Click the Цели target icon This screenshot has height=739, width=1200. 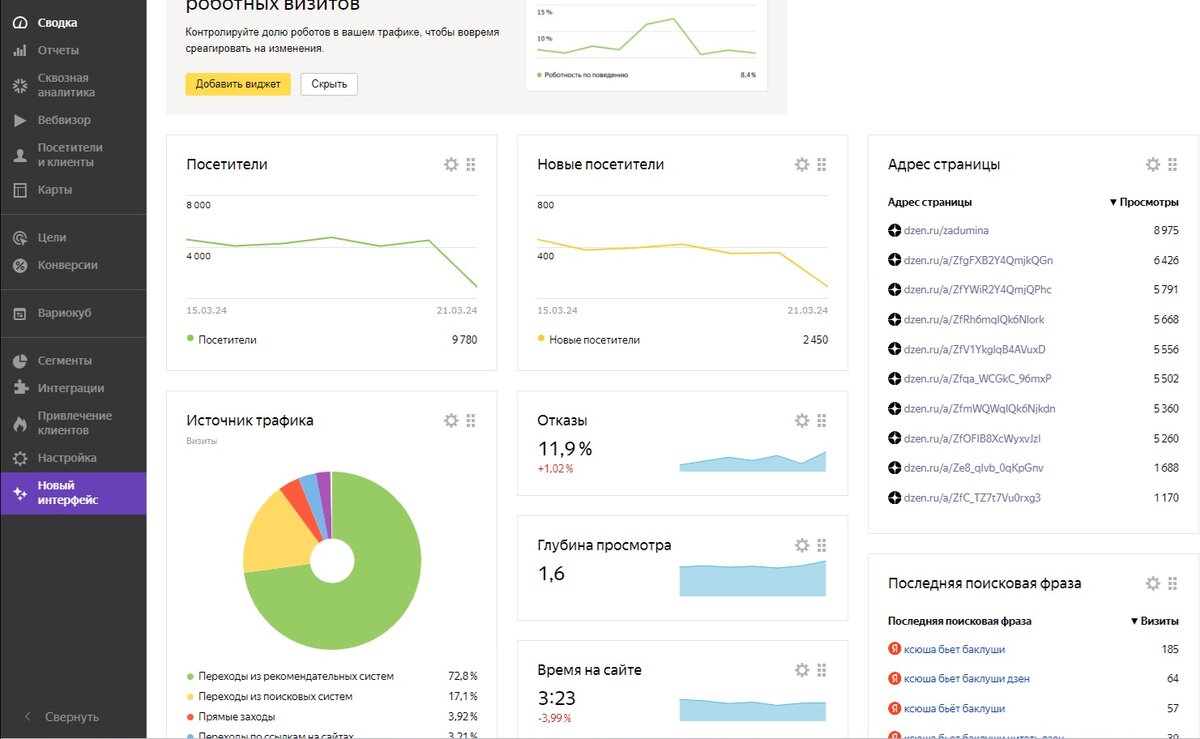point(19,238)
